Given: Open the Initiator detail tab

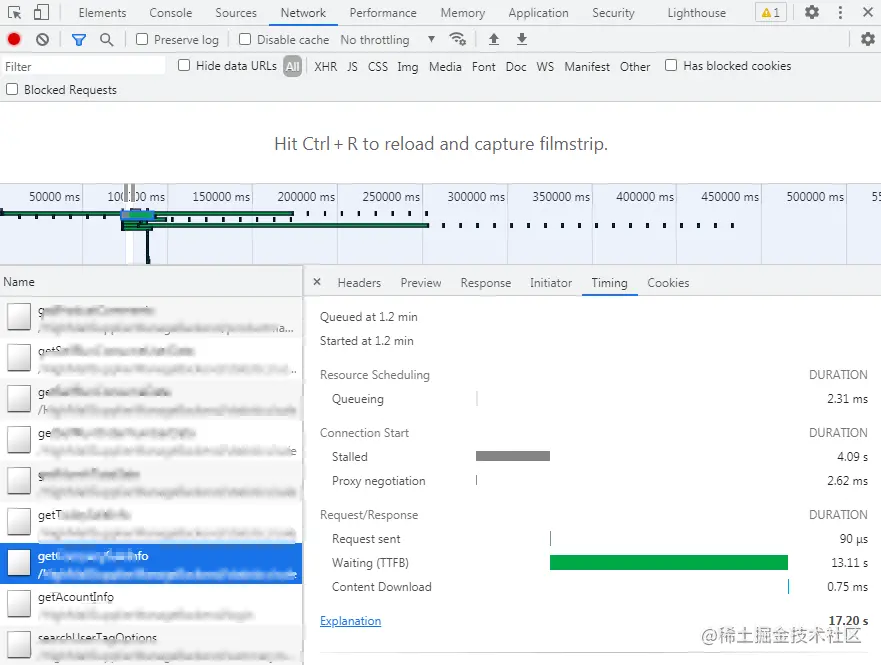Looking at the screenshot, I should [x=551, y=283].
